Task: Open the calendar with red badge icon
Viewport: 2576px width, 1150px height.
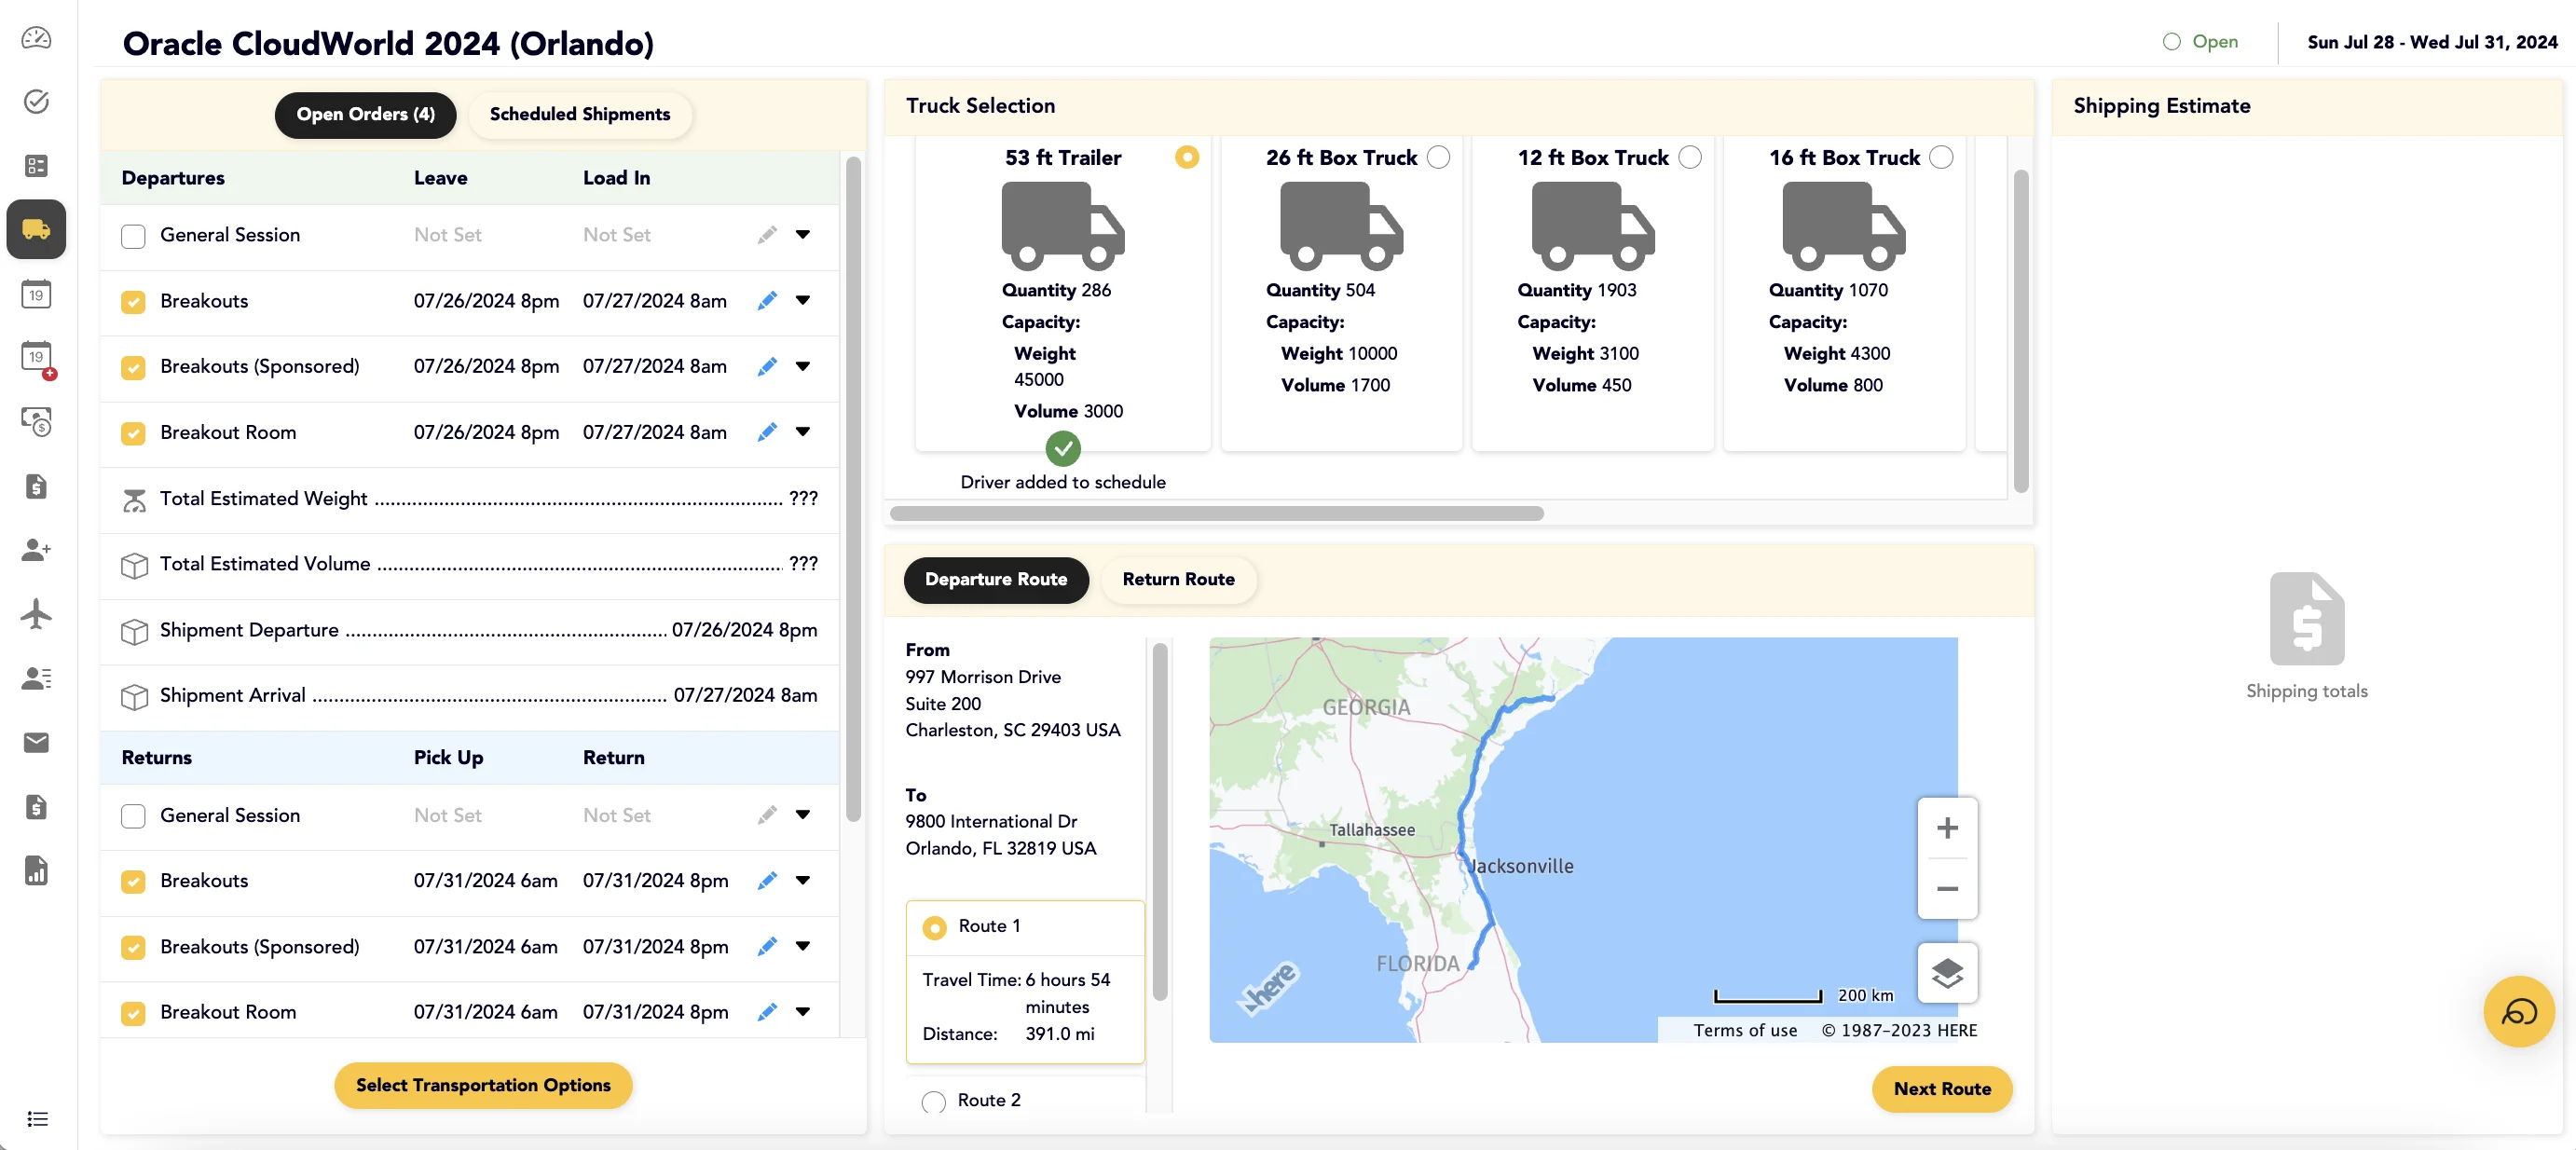Action: click(x=38, y=358)
